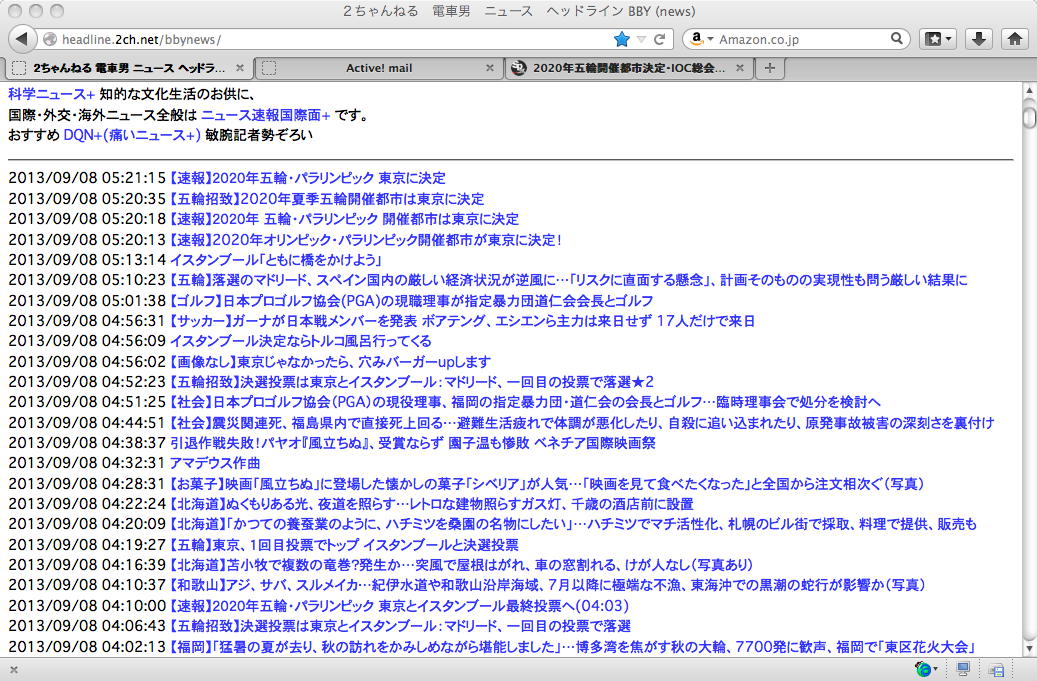Open 【ゴルフ】日本プロゴルフ協会 headline
The width and height of the screenshot is (1037, 681).
coord(412,301)
